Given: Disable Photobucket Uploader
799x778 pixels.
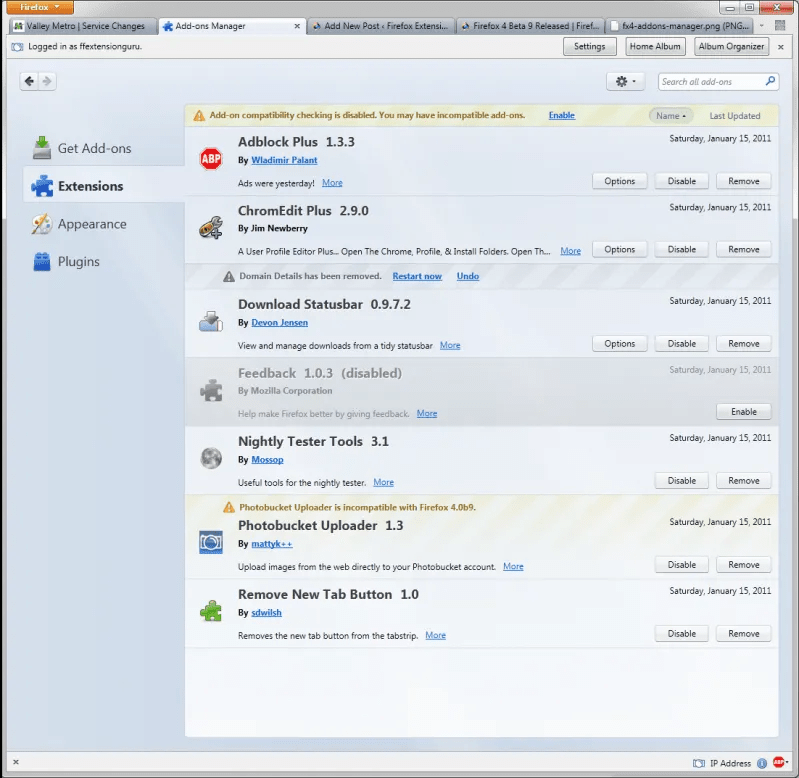Looking at the screenshot, I should (681, 565).
